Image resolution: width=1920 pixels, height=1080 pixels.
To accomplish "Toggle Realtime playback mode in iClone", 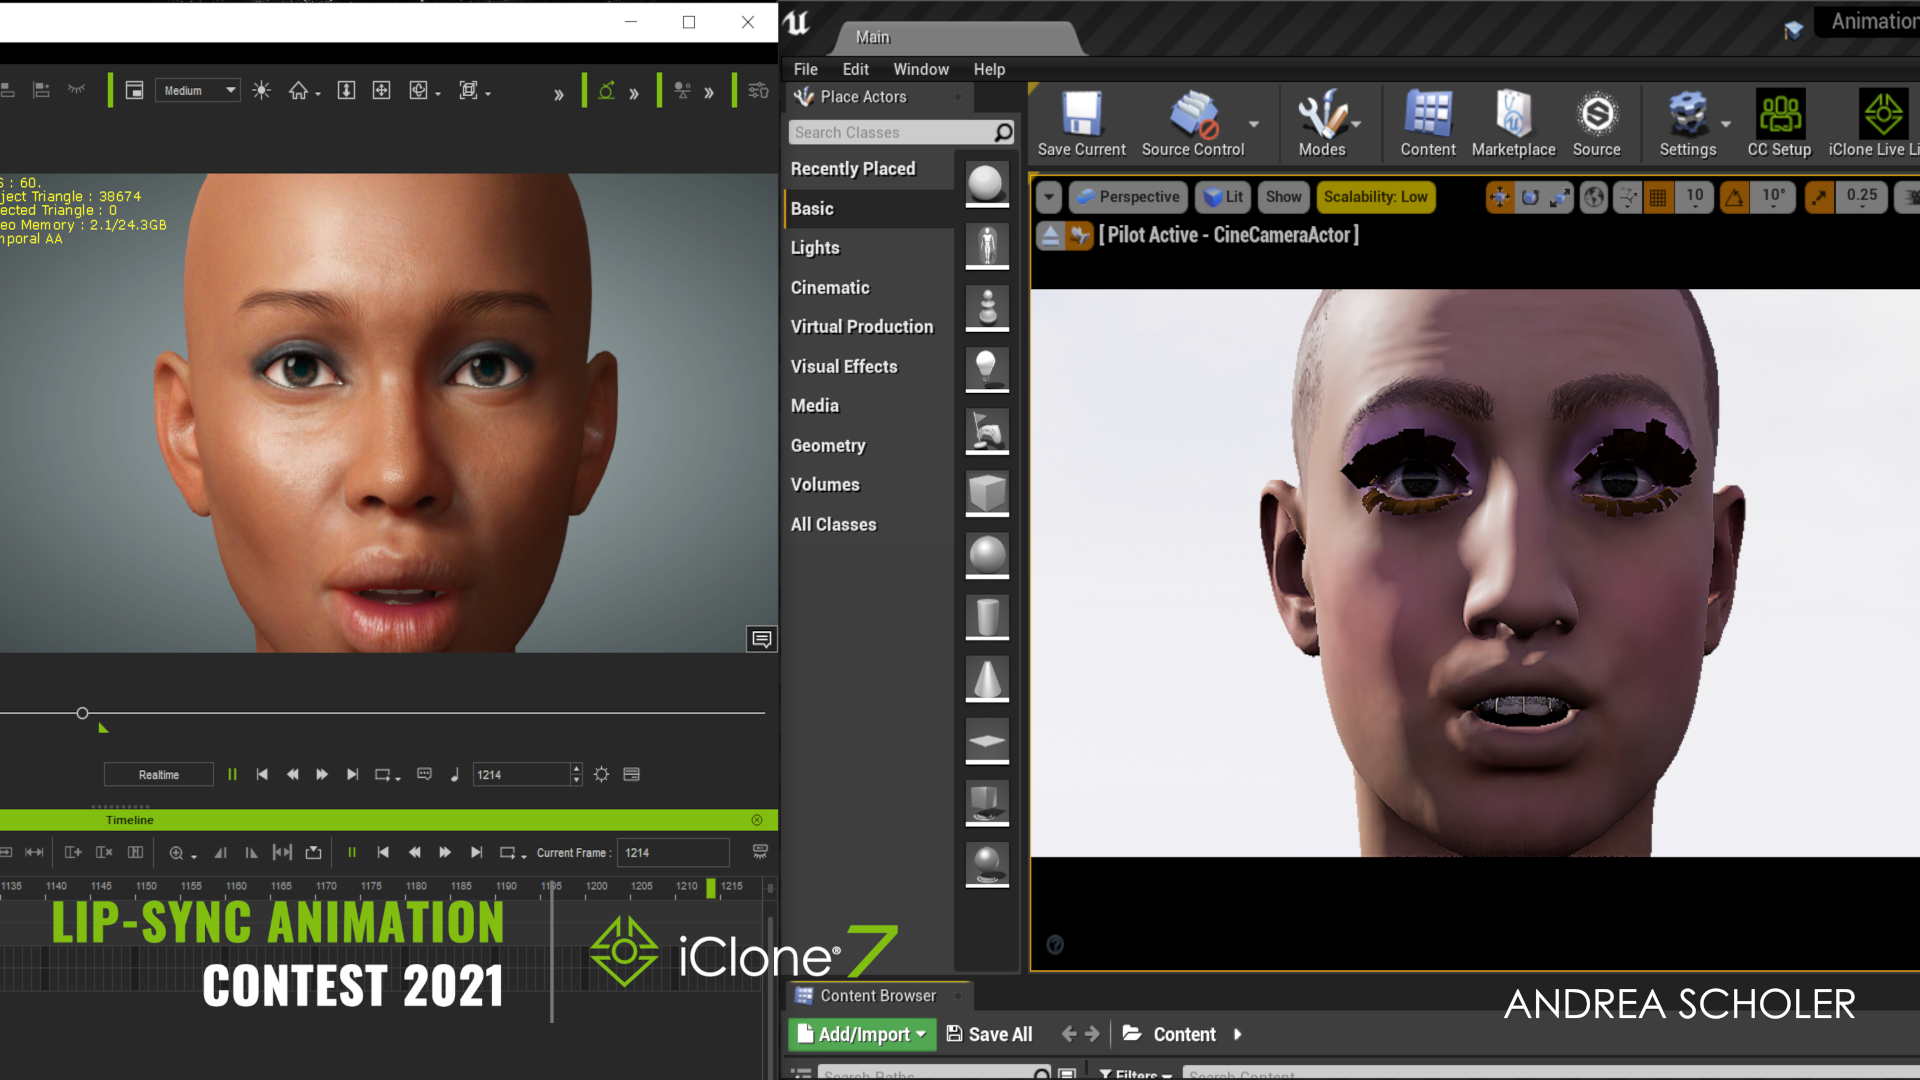I will click(x=159, y=775).
